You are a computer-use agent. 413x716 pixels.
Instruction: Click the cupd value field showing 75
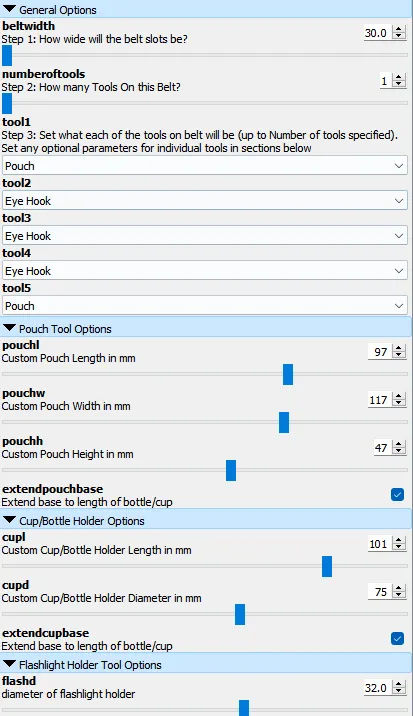(380, 592)
